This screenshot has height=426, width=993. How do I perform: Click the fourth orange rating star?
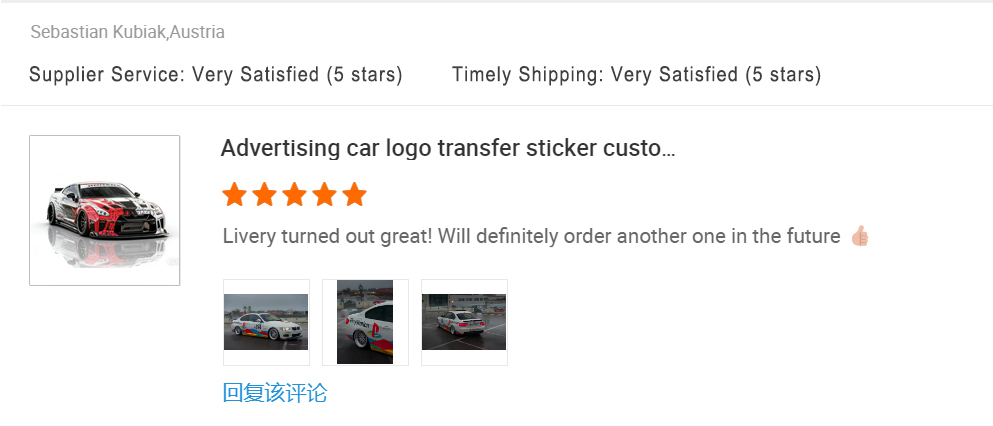pyautogui.click(x=324, y=195)
